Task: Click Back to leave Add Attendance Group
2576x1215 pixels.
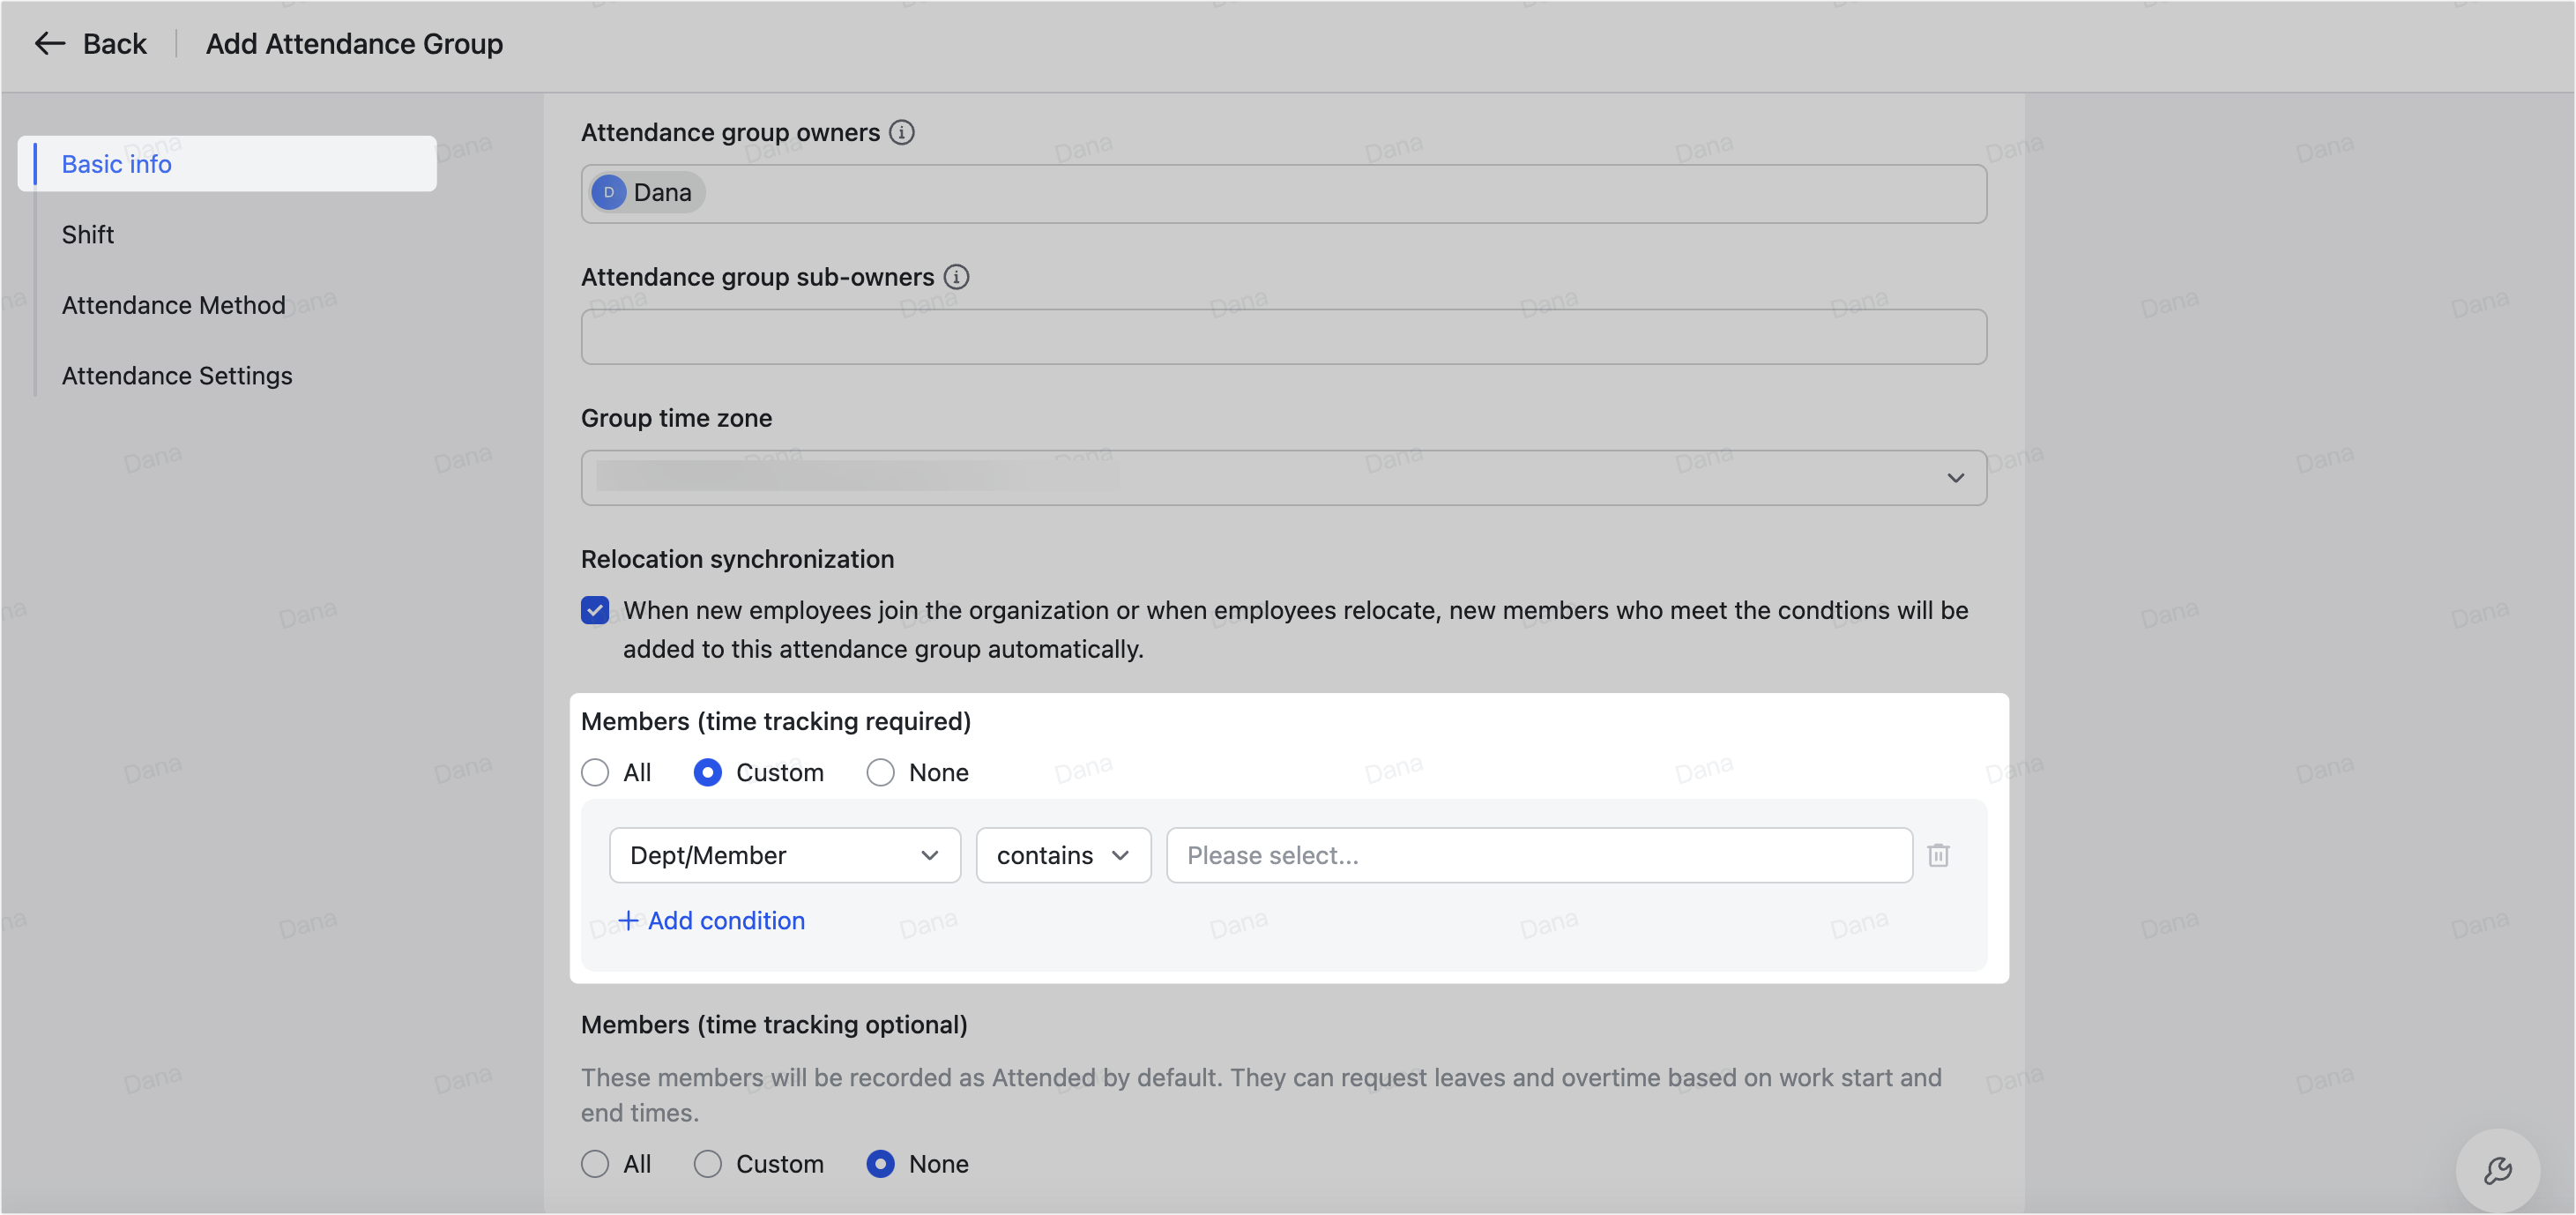Action: tap(114, 43)
